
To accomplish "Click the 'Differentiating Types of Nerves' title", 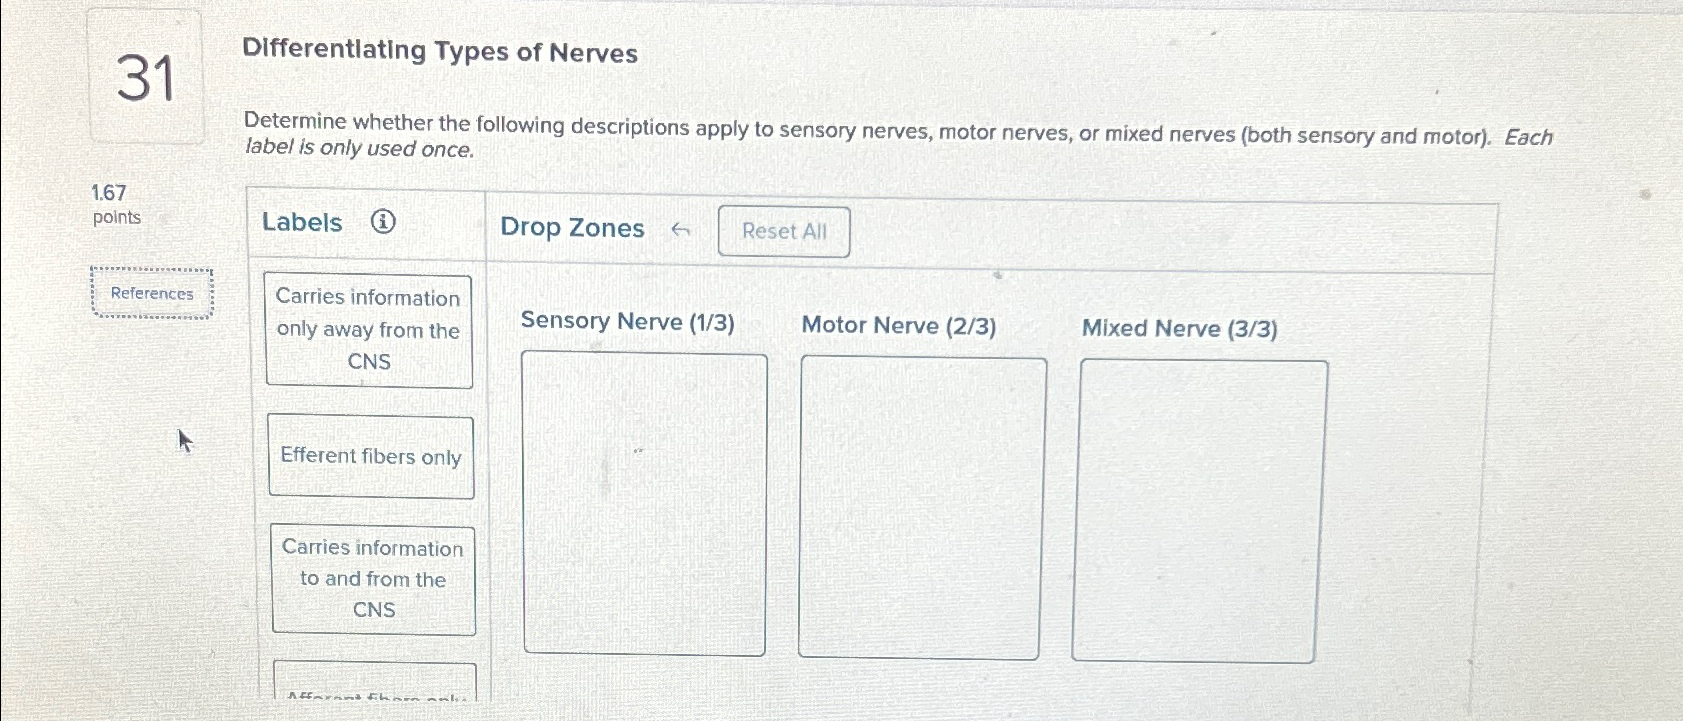I will coord(441,53).
